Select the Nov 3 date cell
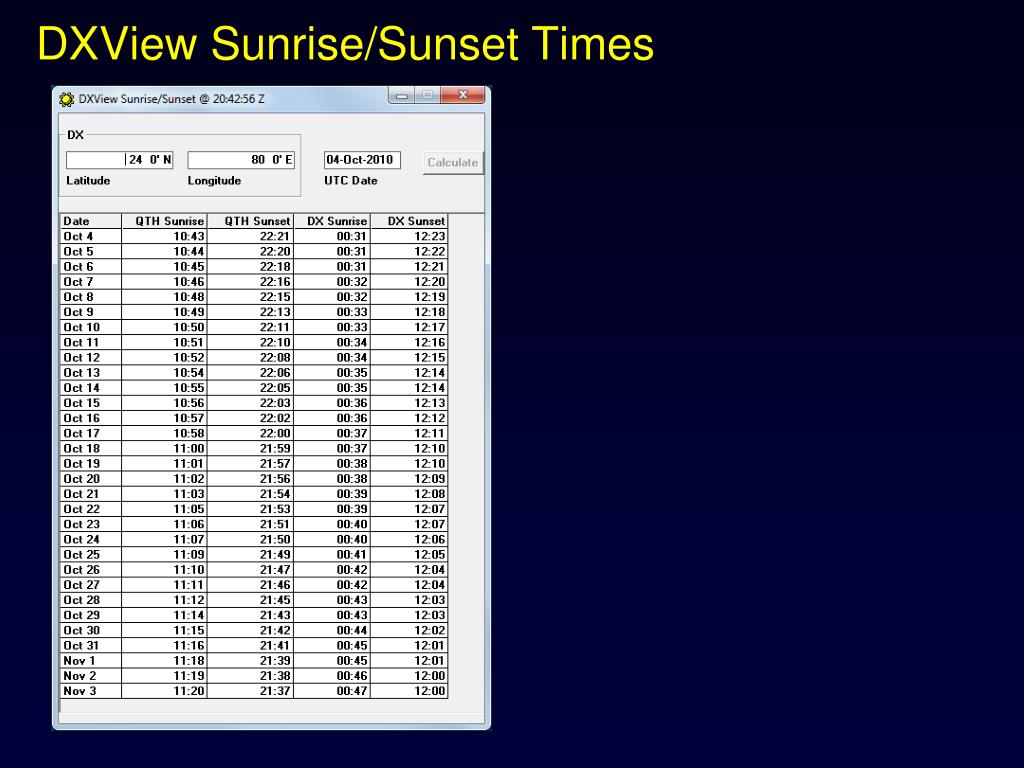 pos(91,691)
